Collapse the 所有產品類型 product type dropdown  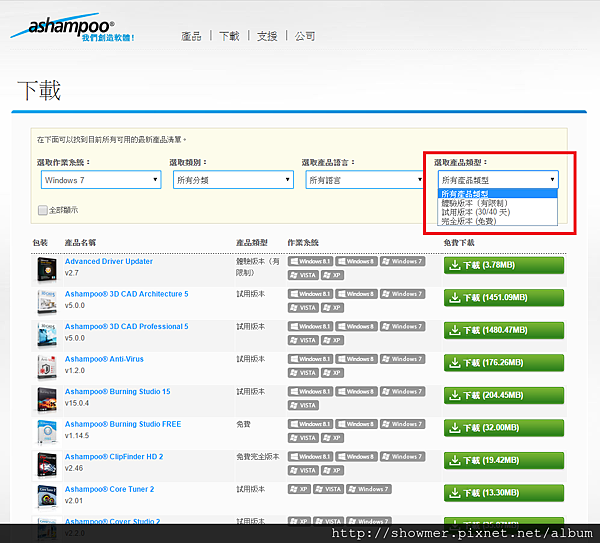(498, 180)
